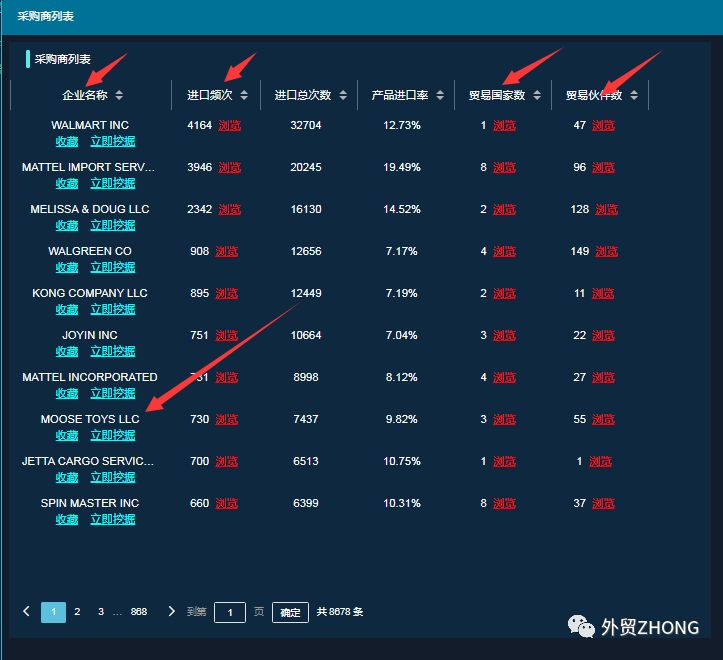The height and width of the screenshot is (660, 723).
Task: Jump to last page 868
Action: [x=139, y=612]
